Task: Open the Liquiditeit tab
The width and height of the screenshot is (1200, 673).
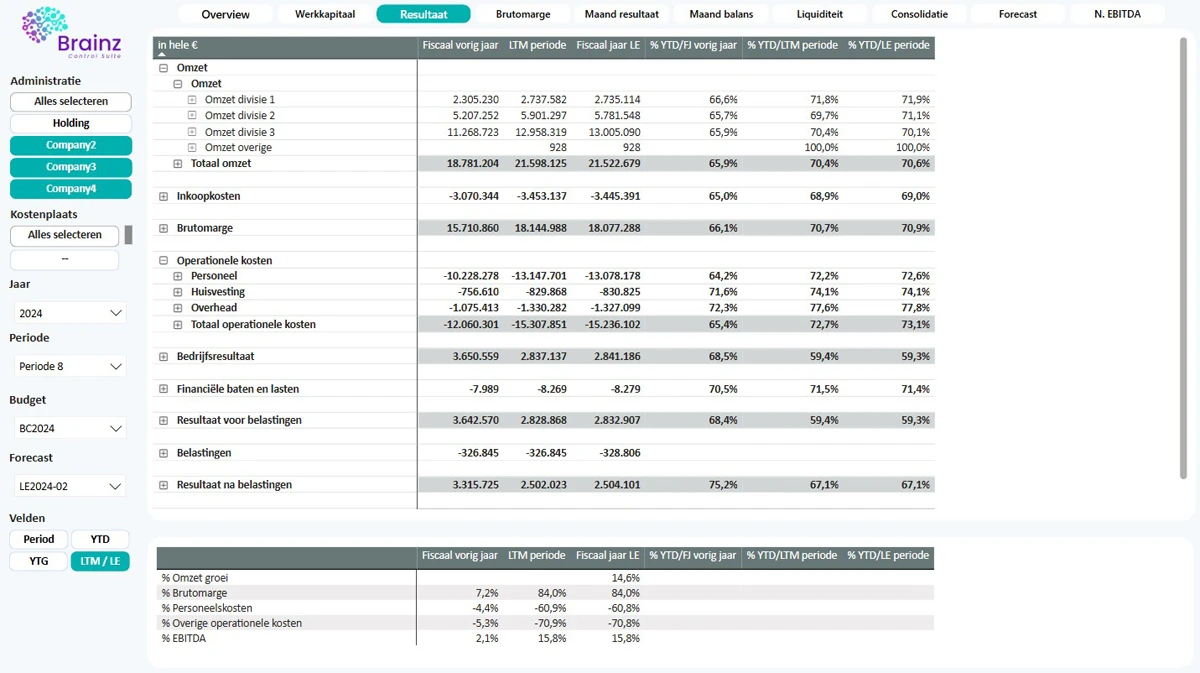Action: coord(820,14)
